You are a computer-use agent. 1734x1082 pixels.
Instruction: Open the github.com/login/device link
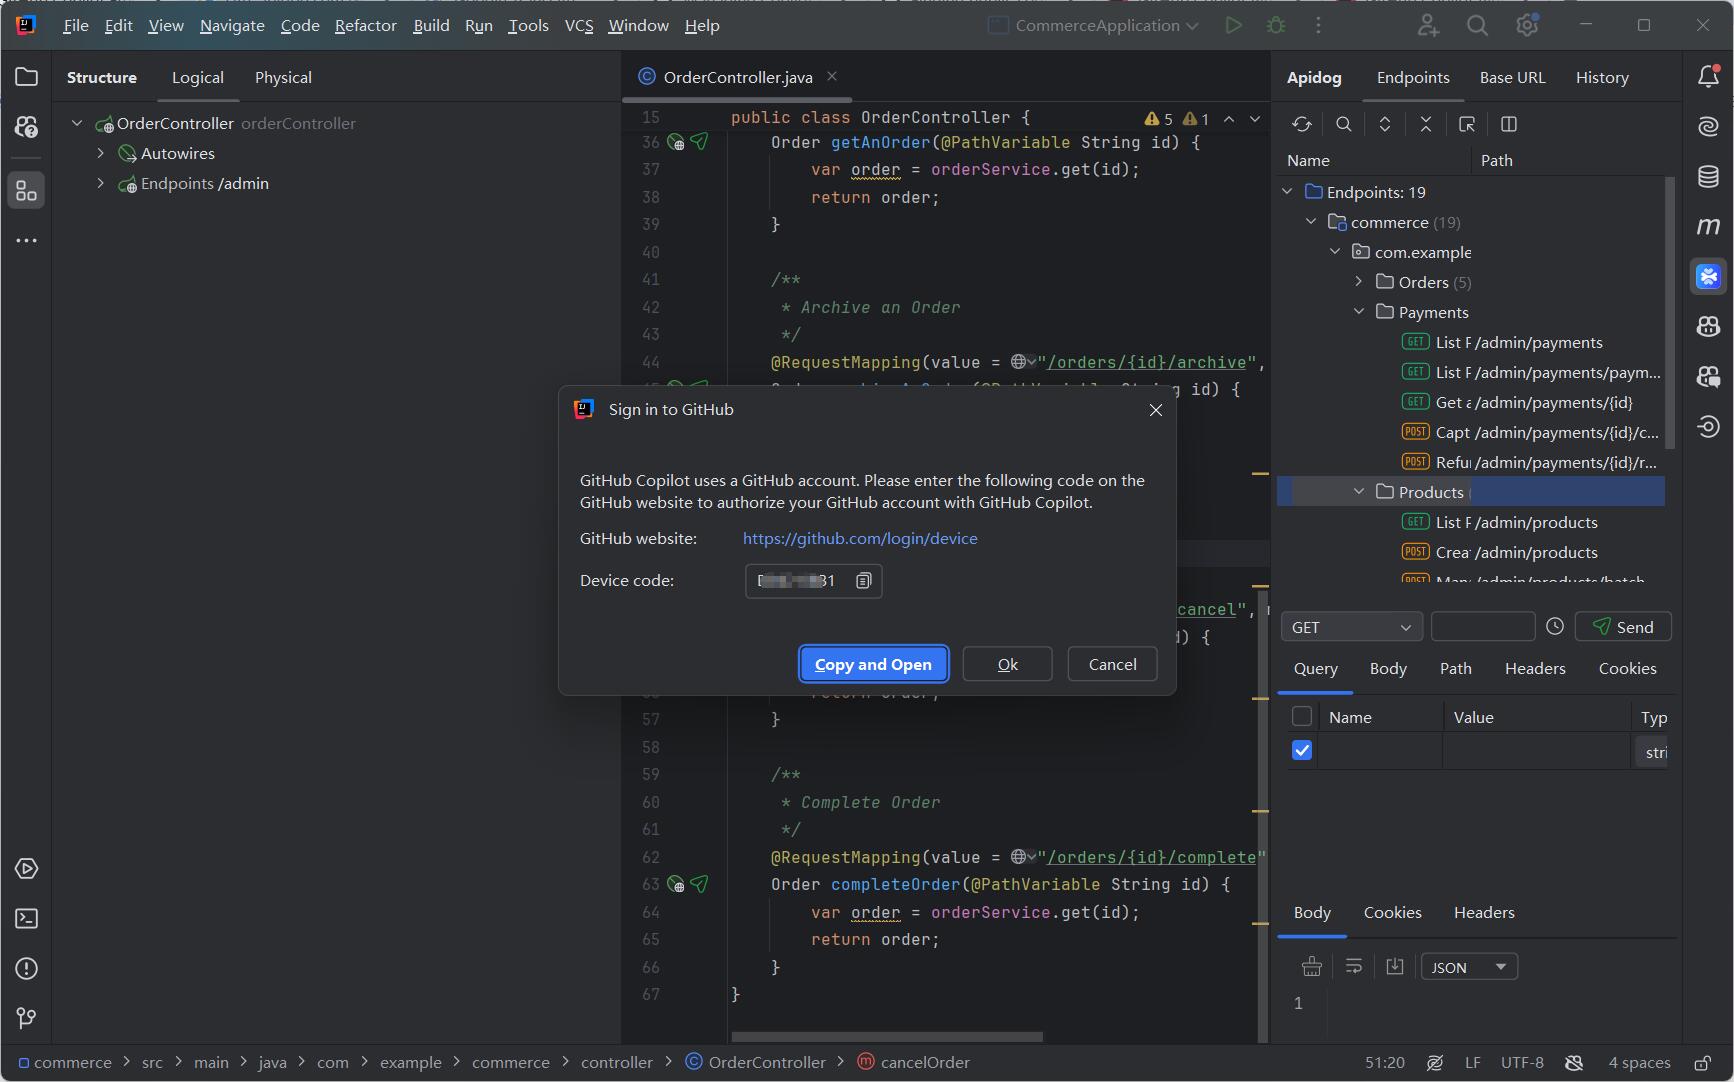pos(860,538)
